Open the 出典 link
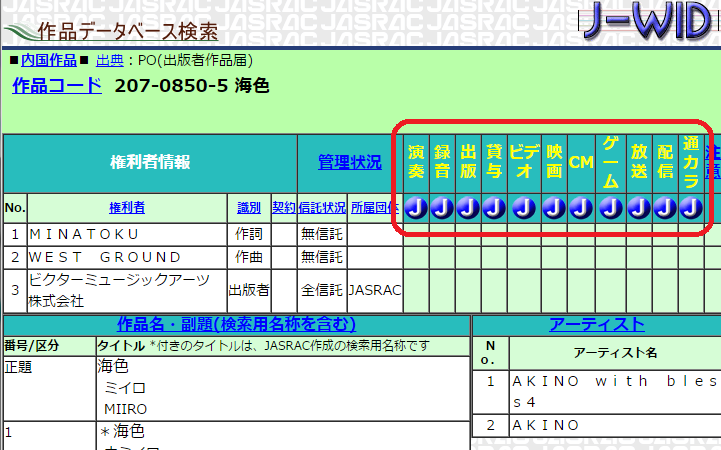 pyautogui.click(x=109, y=60)
